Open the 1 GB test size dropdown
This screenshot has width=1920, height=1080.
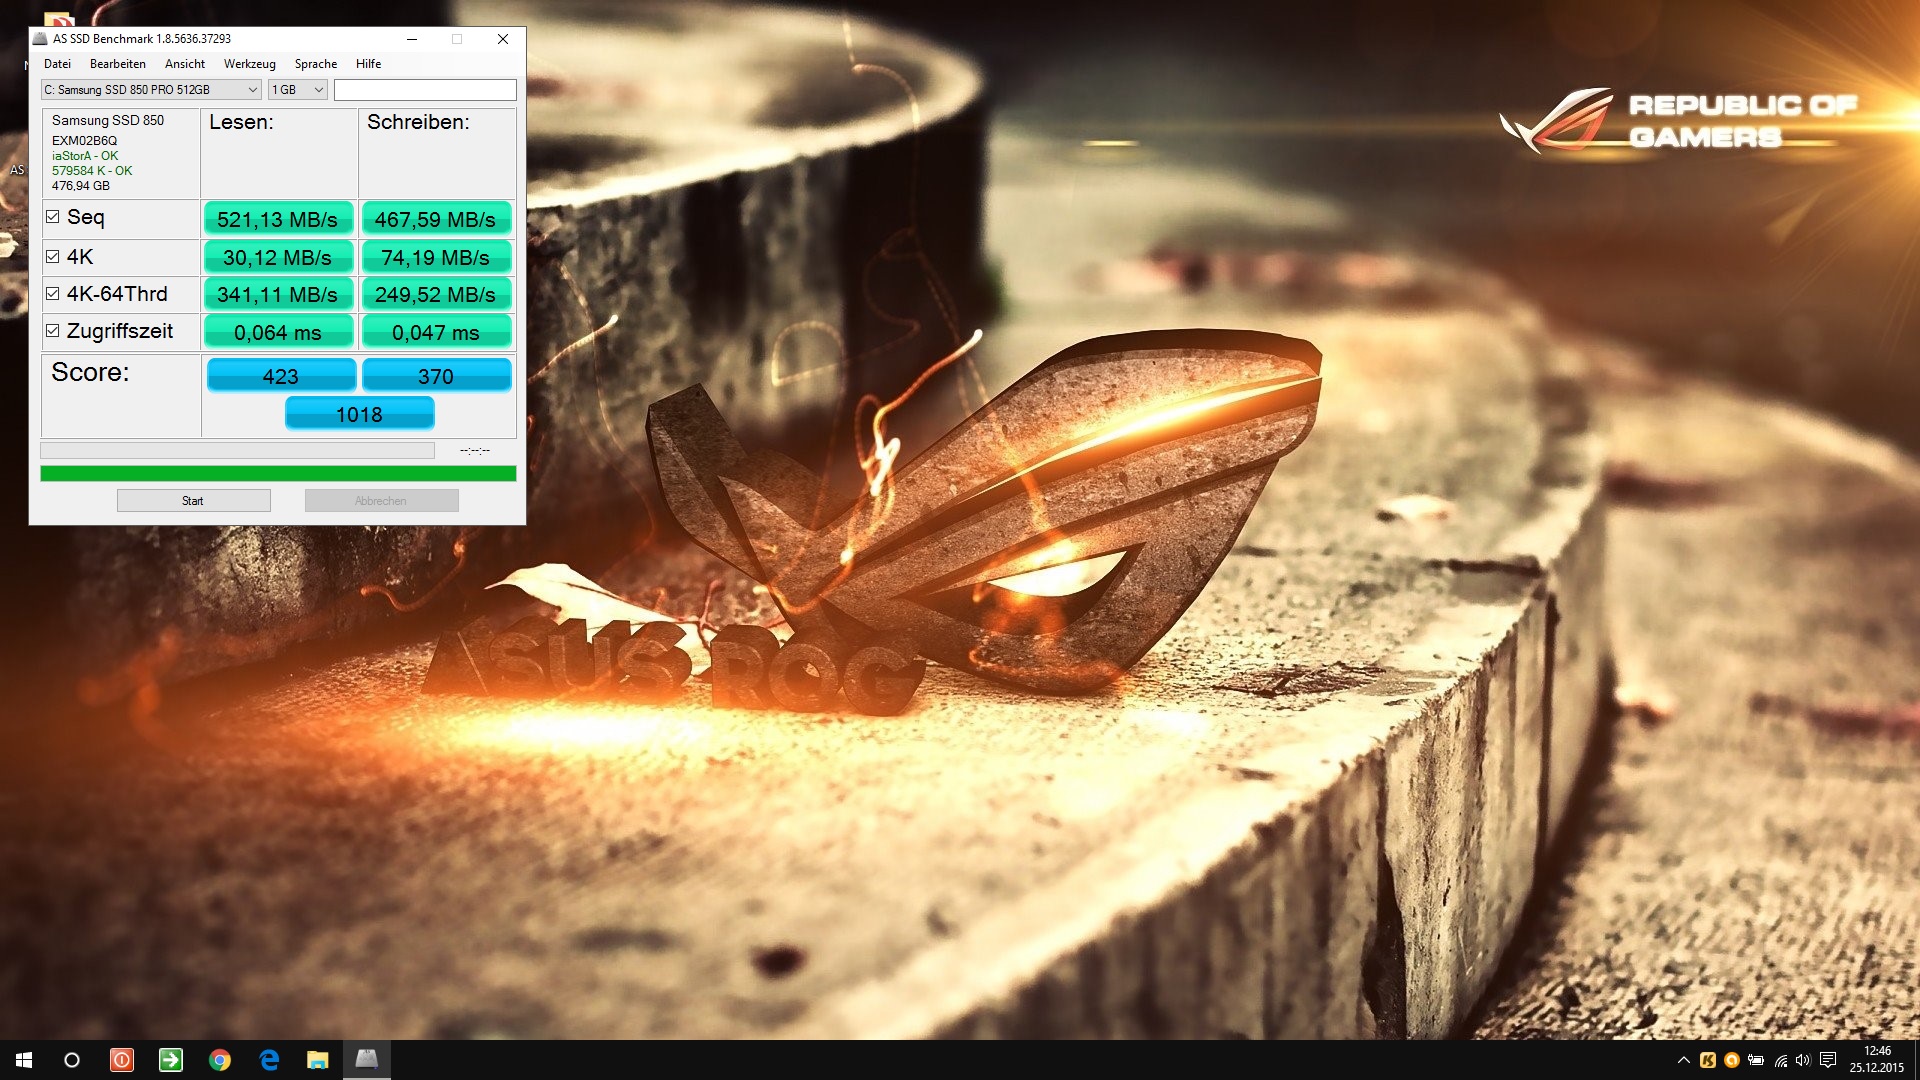coord(298,90)
